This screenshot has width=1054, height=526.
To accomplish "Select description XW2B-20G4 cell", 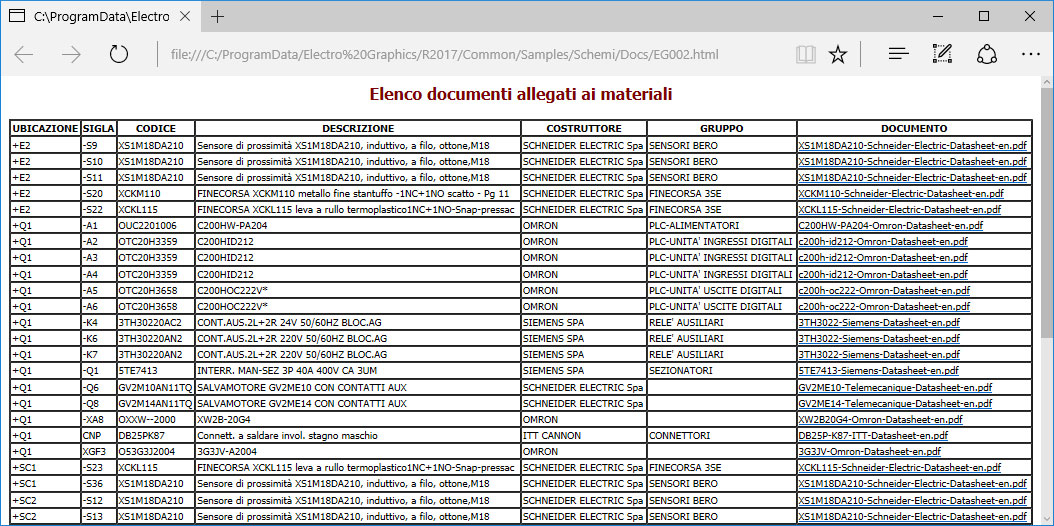I will point(358,419).
